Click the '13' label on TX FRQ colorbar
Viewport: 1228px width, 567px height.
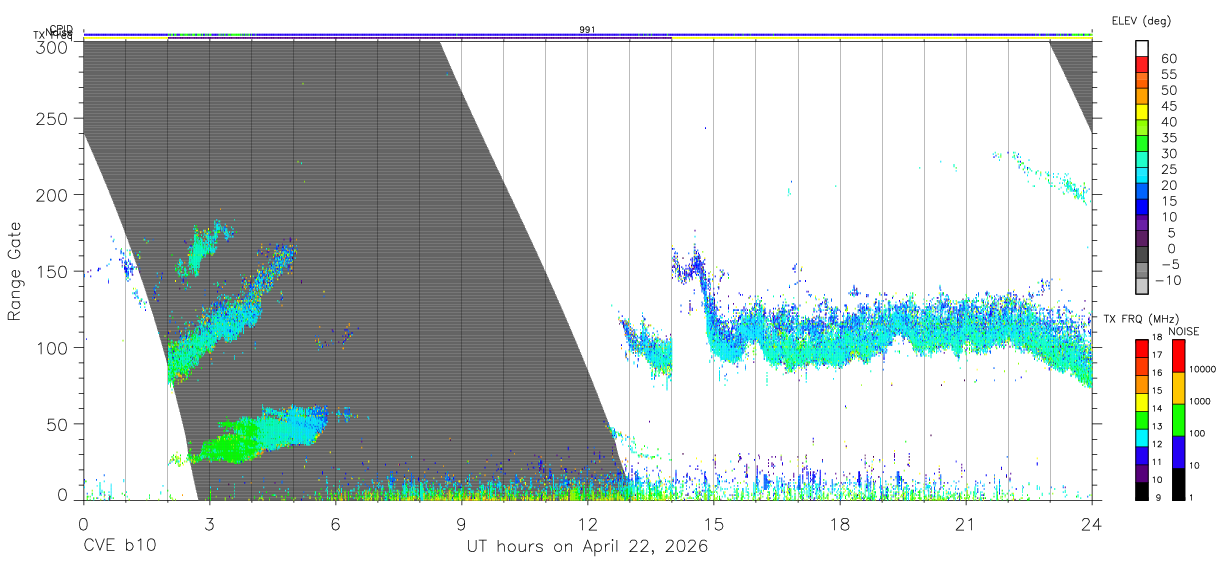(x=1157, y=427)
